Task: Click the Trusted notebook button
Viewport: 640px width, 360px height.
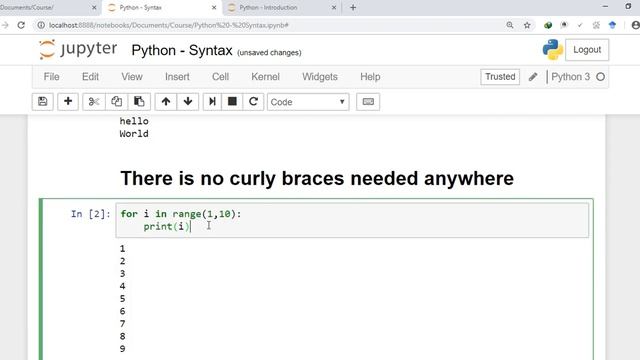Action: 500,77
